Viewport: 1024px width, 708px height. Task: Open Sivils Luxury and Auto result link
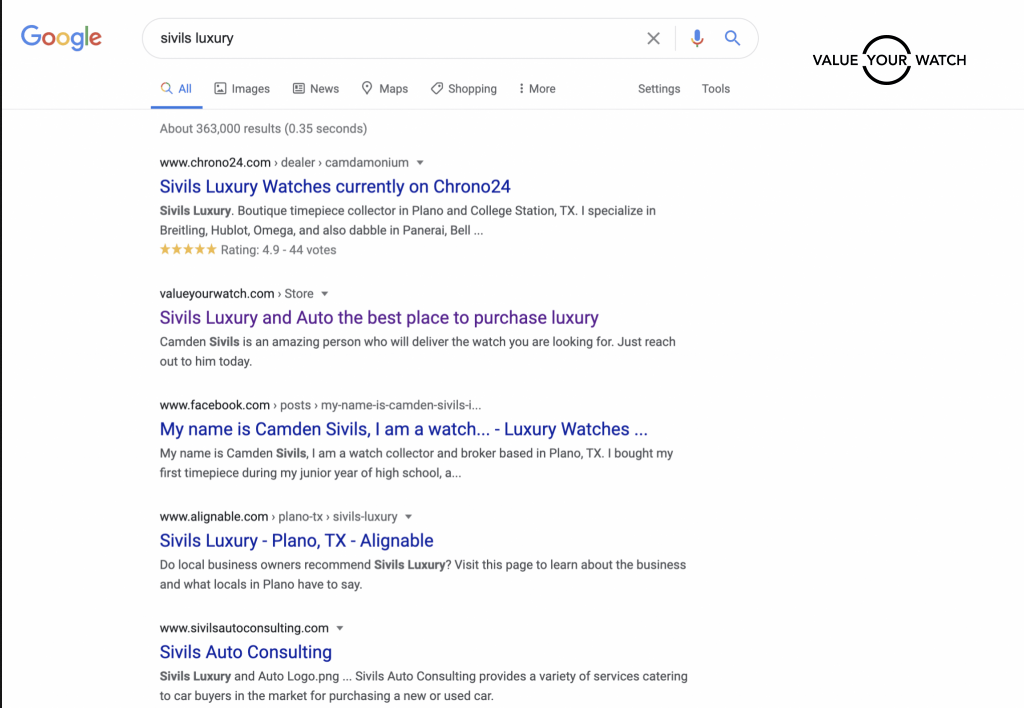(379, 318)
